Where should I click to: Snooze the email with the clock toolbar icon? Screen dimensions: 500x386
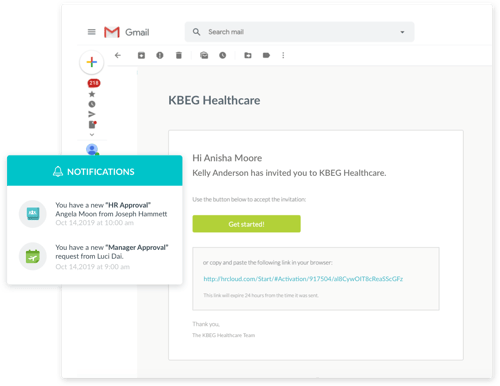223,55
